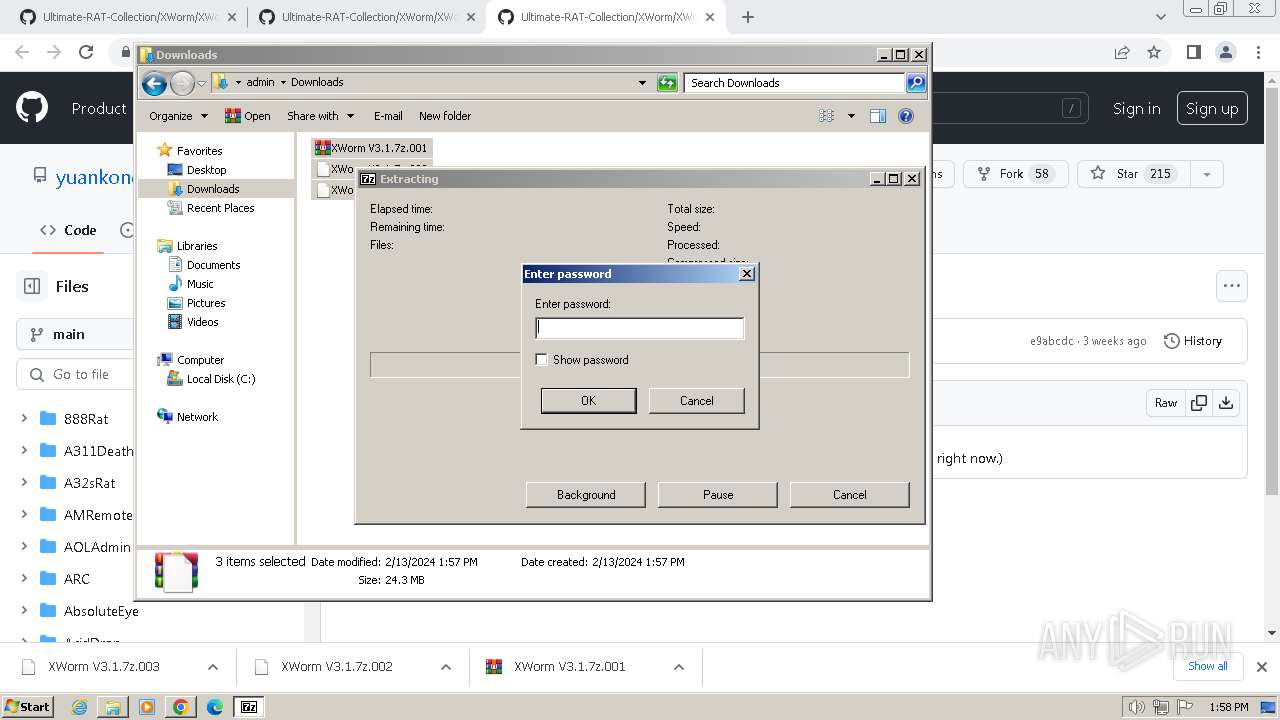The image size is (1280, 720).
Task: Open Explorer help icon
Action: click(x=906, y=116)
